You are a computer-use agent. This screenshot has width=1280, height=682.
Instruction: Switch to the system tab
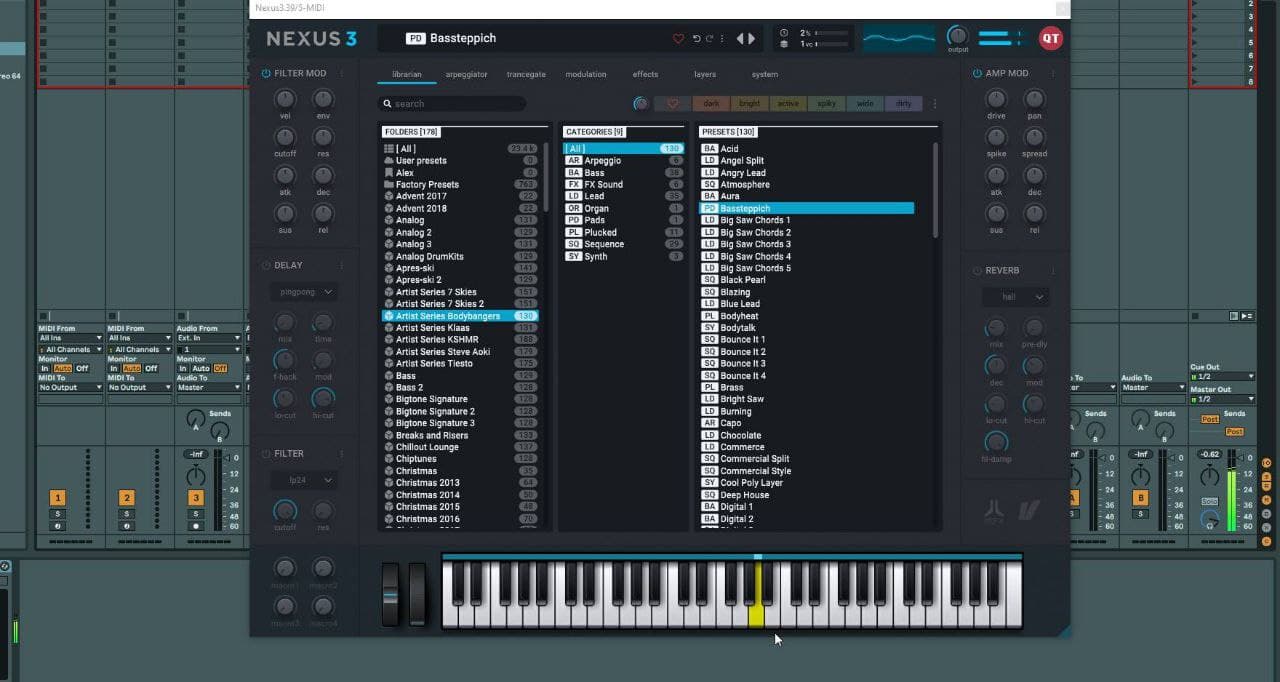click(x=765, y=74)
